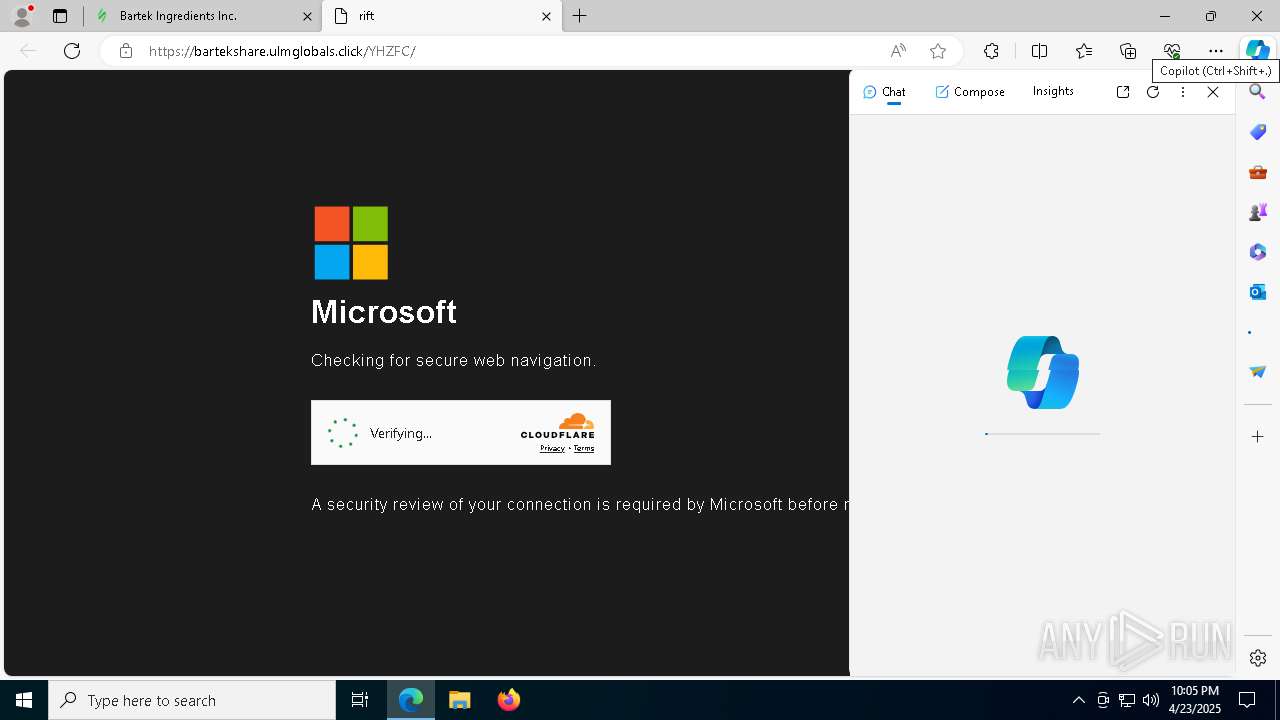This screenshot has height=720, width=1280.
Task: Click taskbar search box
Action: (x=192, y=700)
